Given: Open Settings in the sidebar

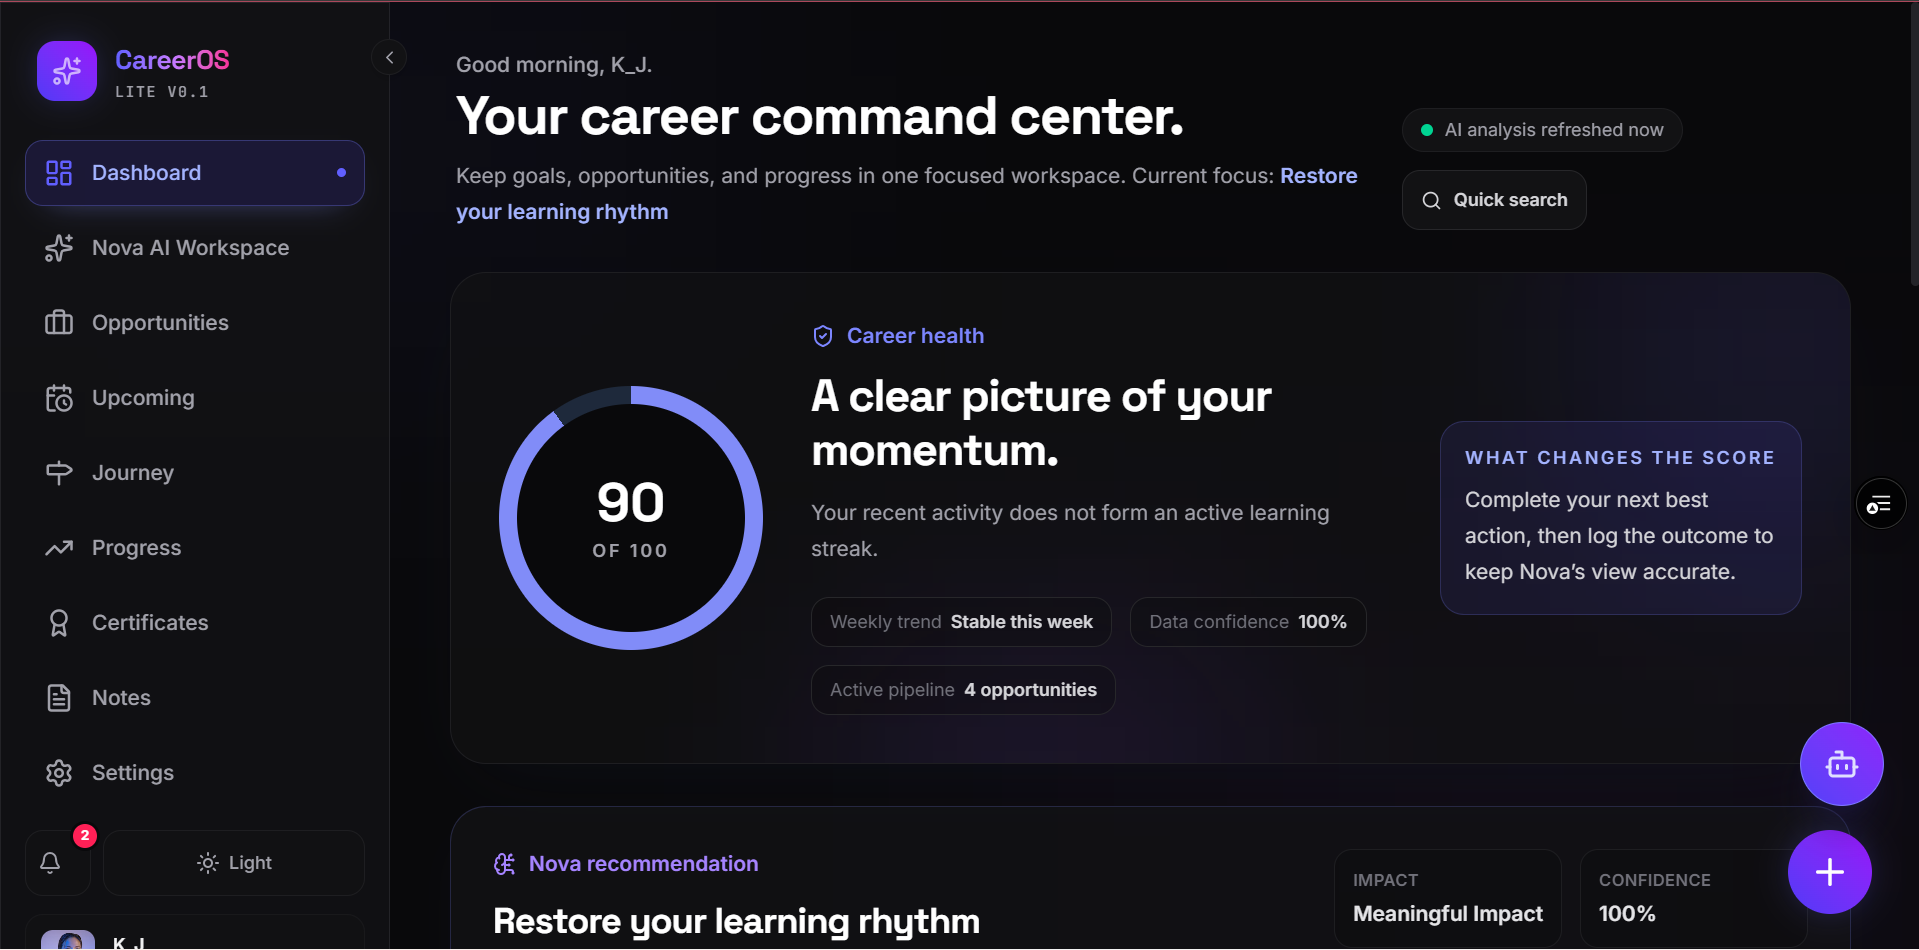Looking at the screenshot, I should coord(195,773).
